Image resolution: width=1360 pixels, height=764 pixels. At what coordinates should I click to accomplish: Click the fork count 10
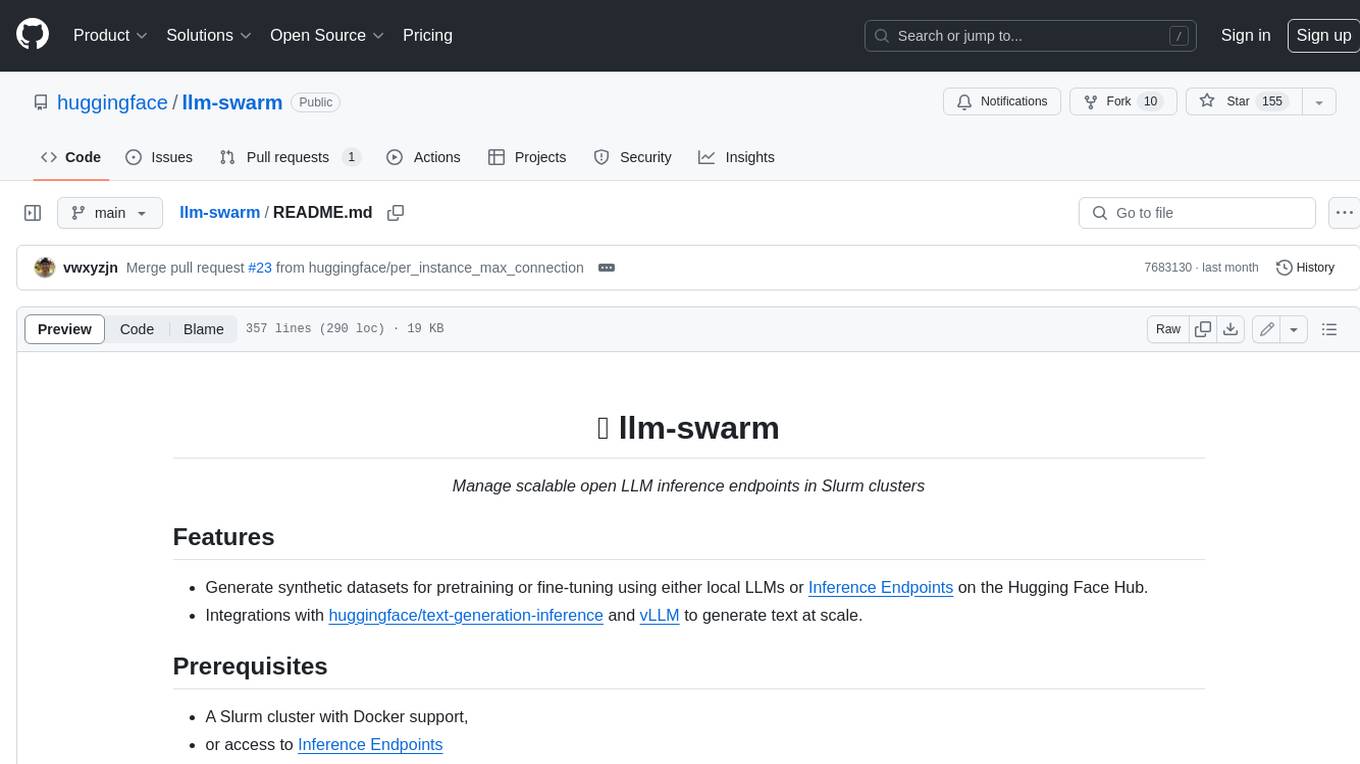(x=1150, y=102)
